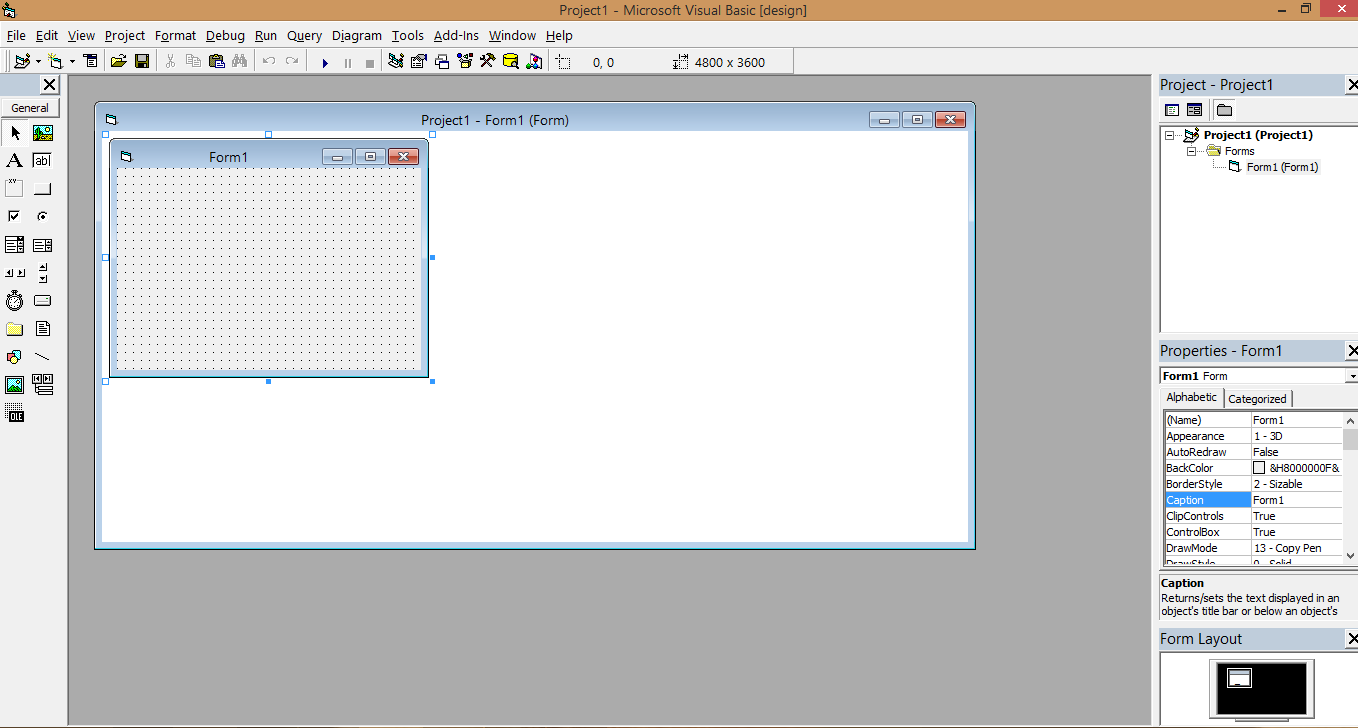Screen dimensions: 1358x728
Task: Select the Pointer tool in the toolbox
Action: pyautogui.click(x=14, y=133)
